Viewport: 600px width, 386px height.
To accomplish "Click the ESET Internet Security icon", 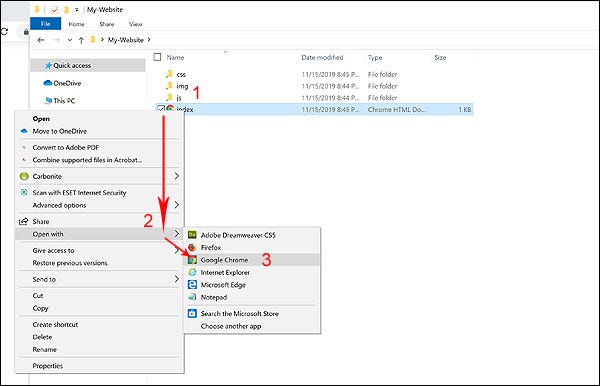I will pyautogui.click(x=24, y=192).
